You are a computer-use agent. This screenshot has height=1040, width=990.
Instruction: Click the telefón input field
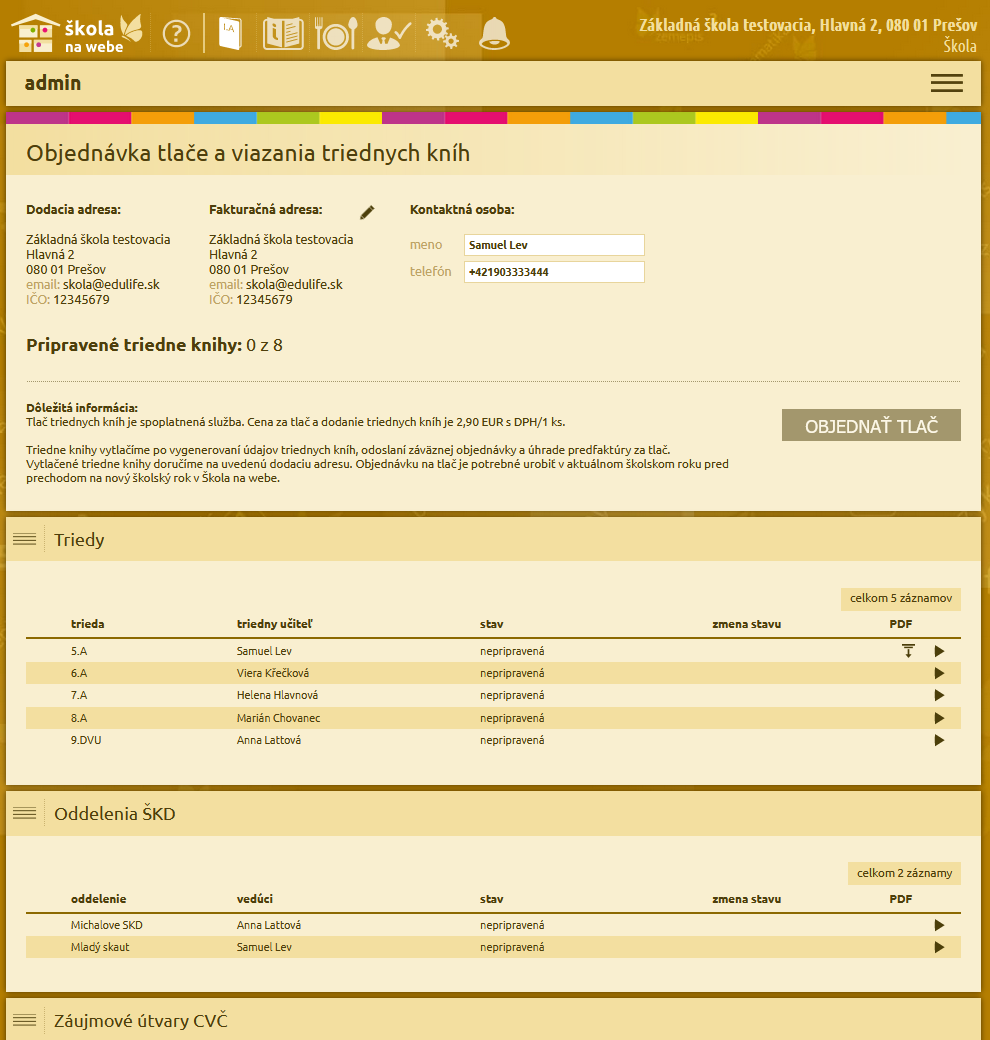click(x=554, y=272)
